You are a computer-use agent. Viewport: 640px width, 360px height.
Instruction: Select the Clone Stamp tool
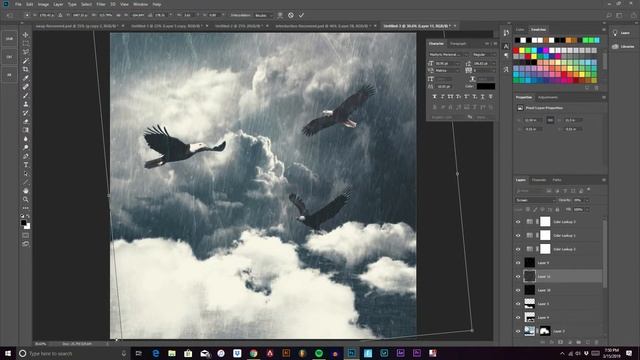pos(26,104)
